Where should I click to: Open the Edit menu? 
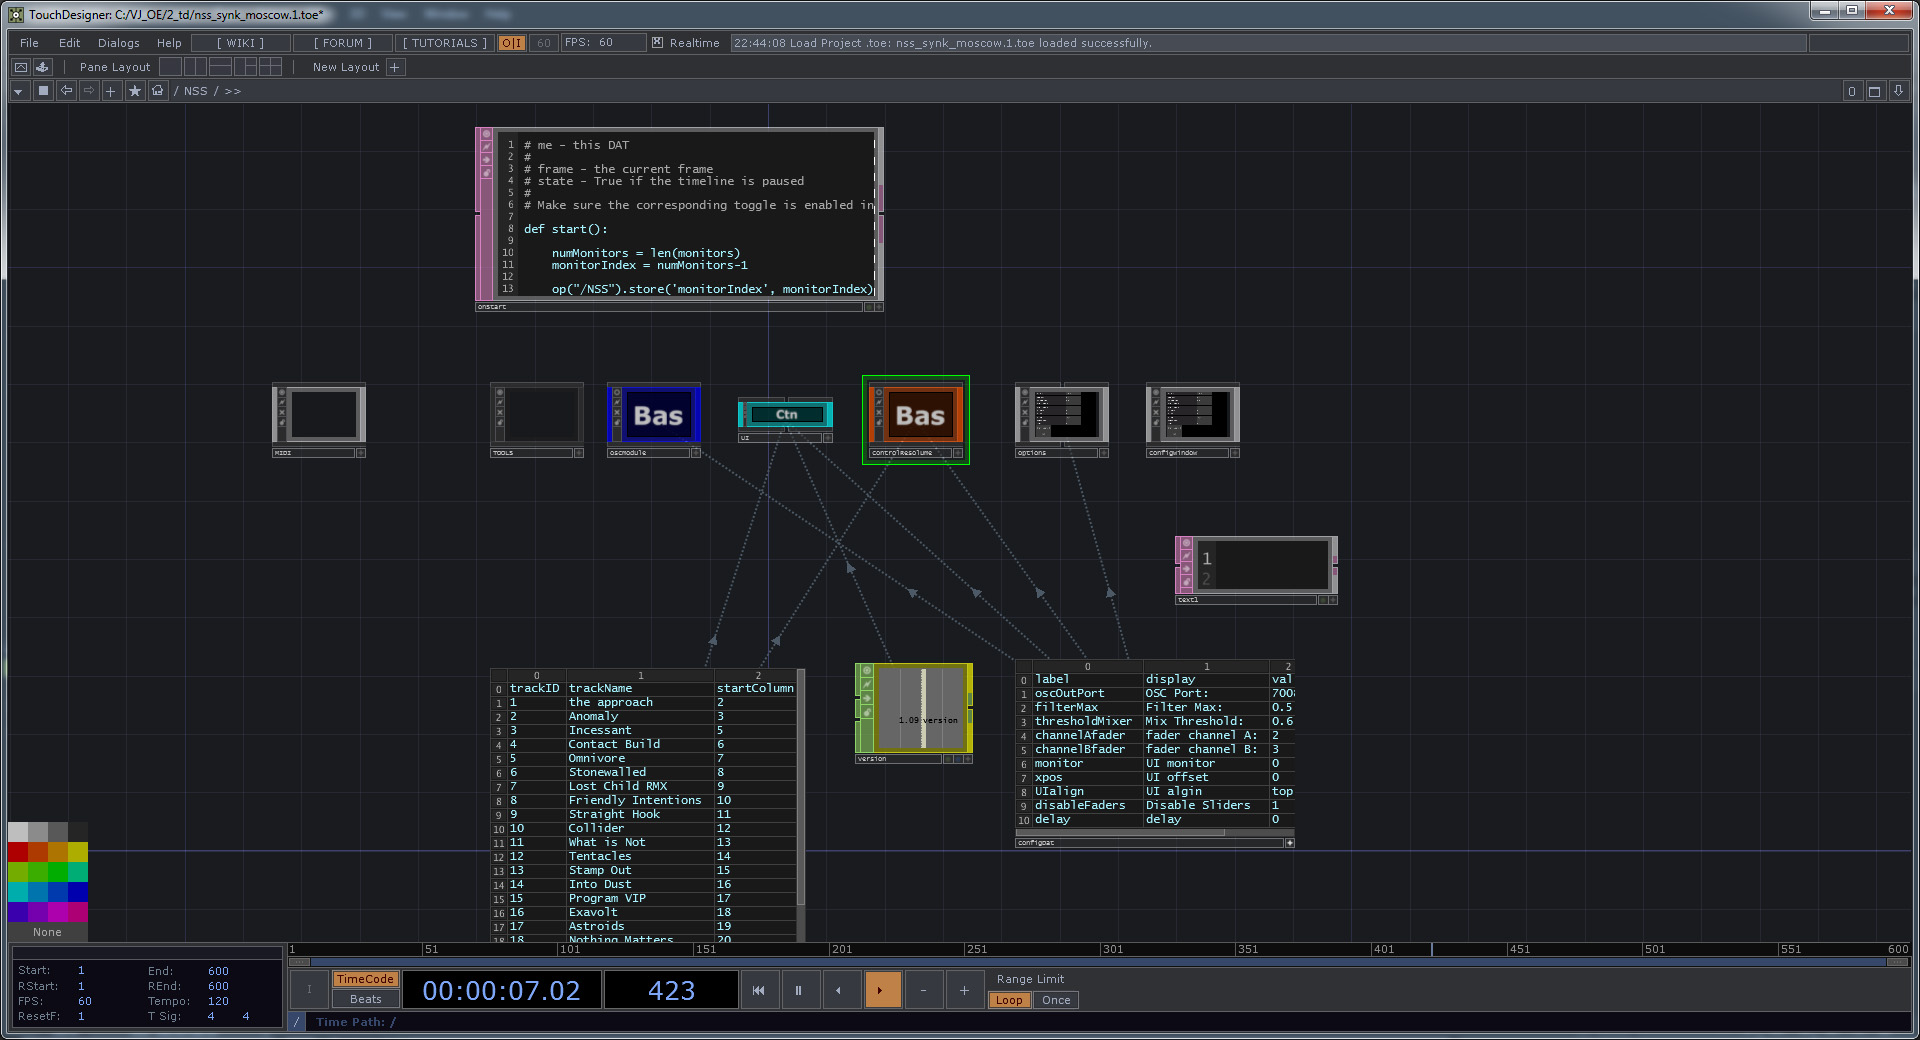pyautogui.click(x=69, y=43)
